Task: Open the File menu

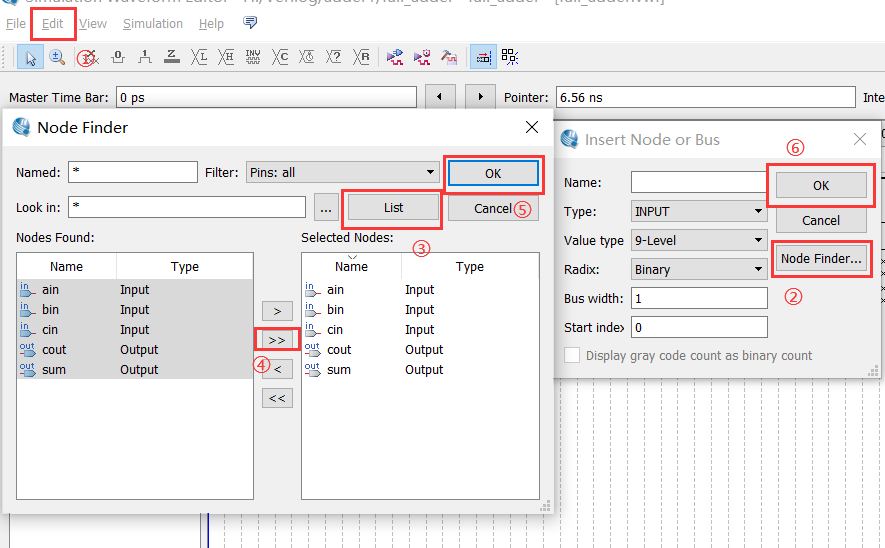Action: click(x=15, y=24)
